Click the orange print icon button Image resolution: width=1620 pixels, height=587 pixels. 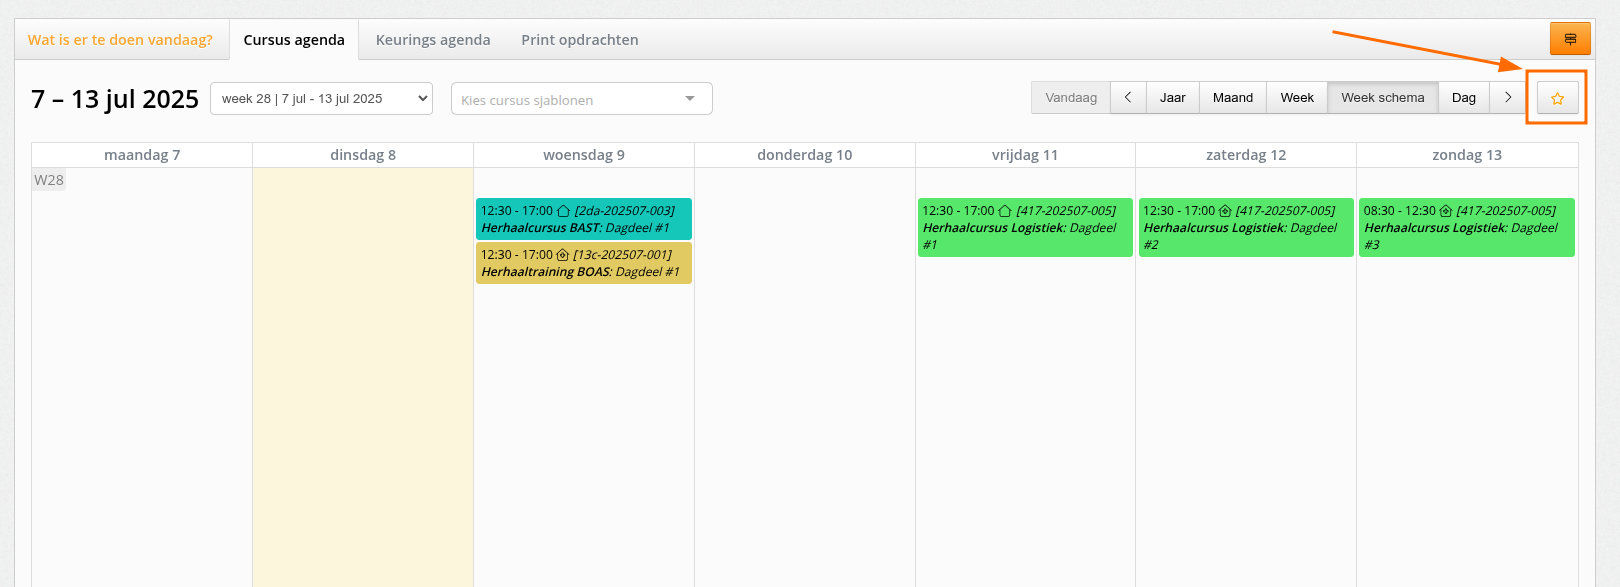(1570, 39)
